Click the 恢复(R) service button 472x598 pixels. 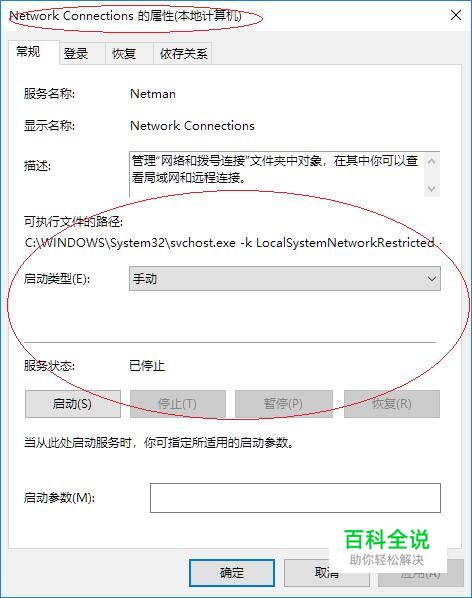[x=392, y=403]
